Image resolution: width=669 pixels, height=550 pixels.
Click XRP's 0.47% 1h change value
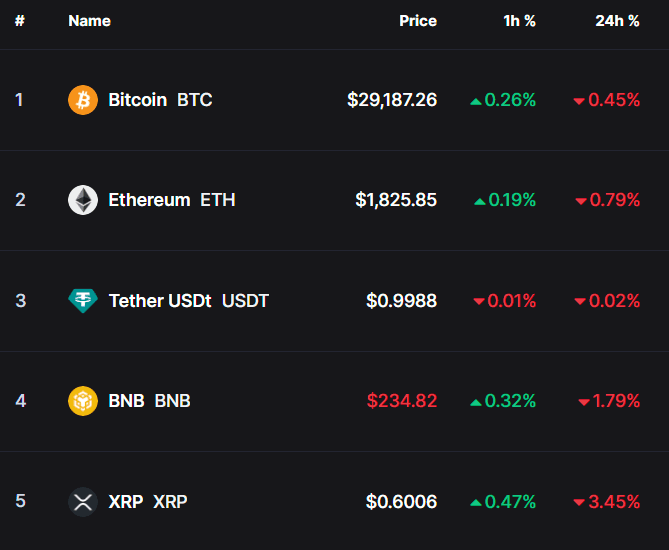pos(510,501)
